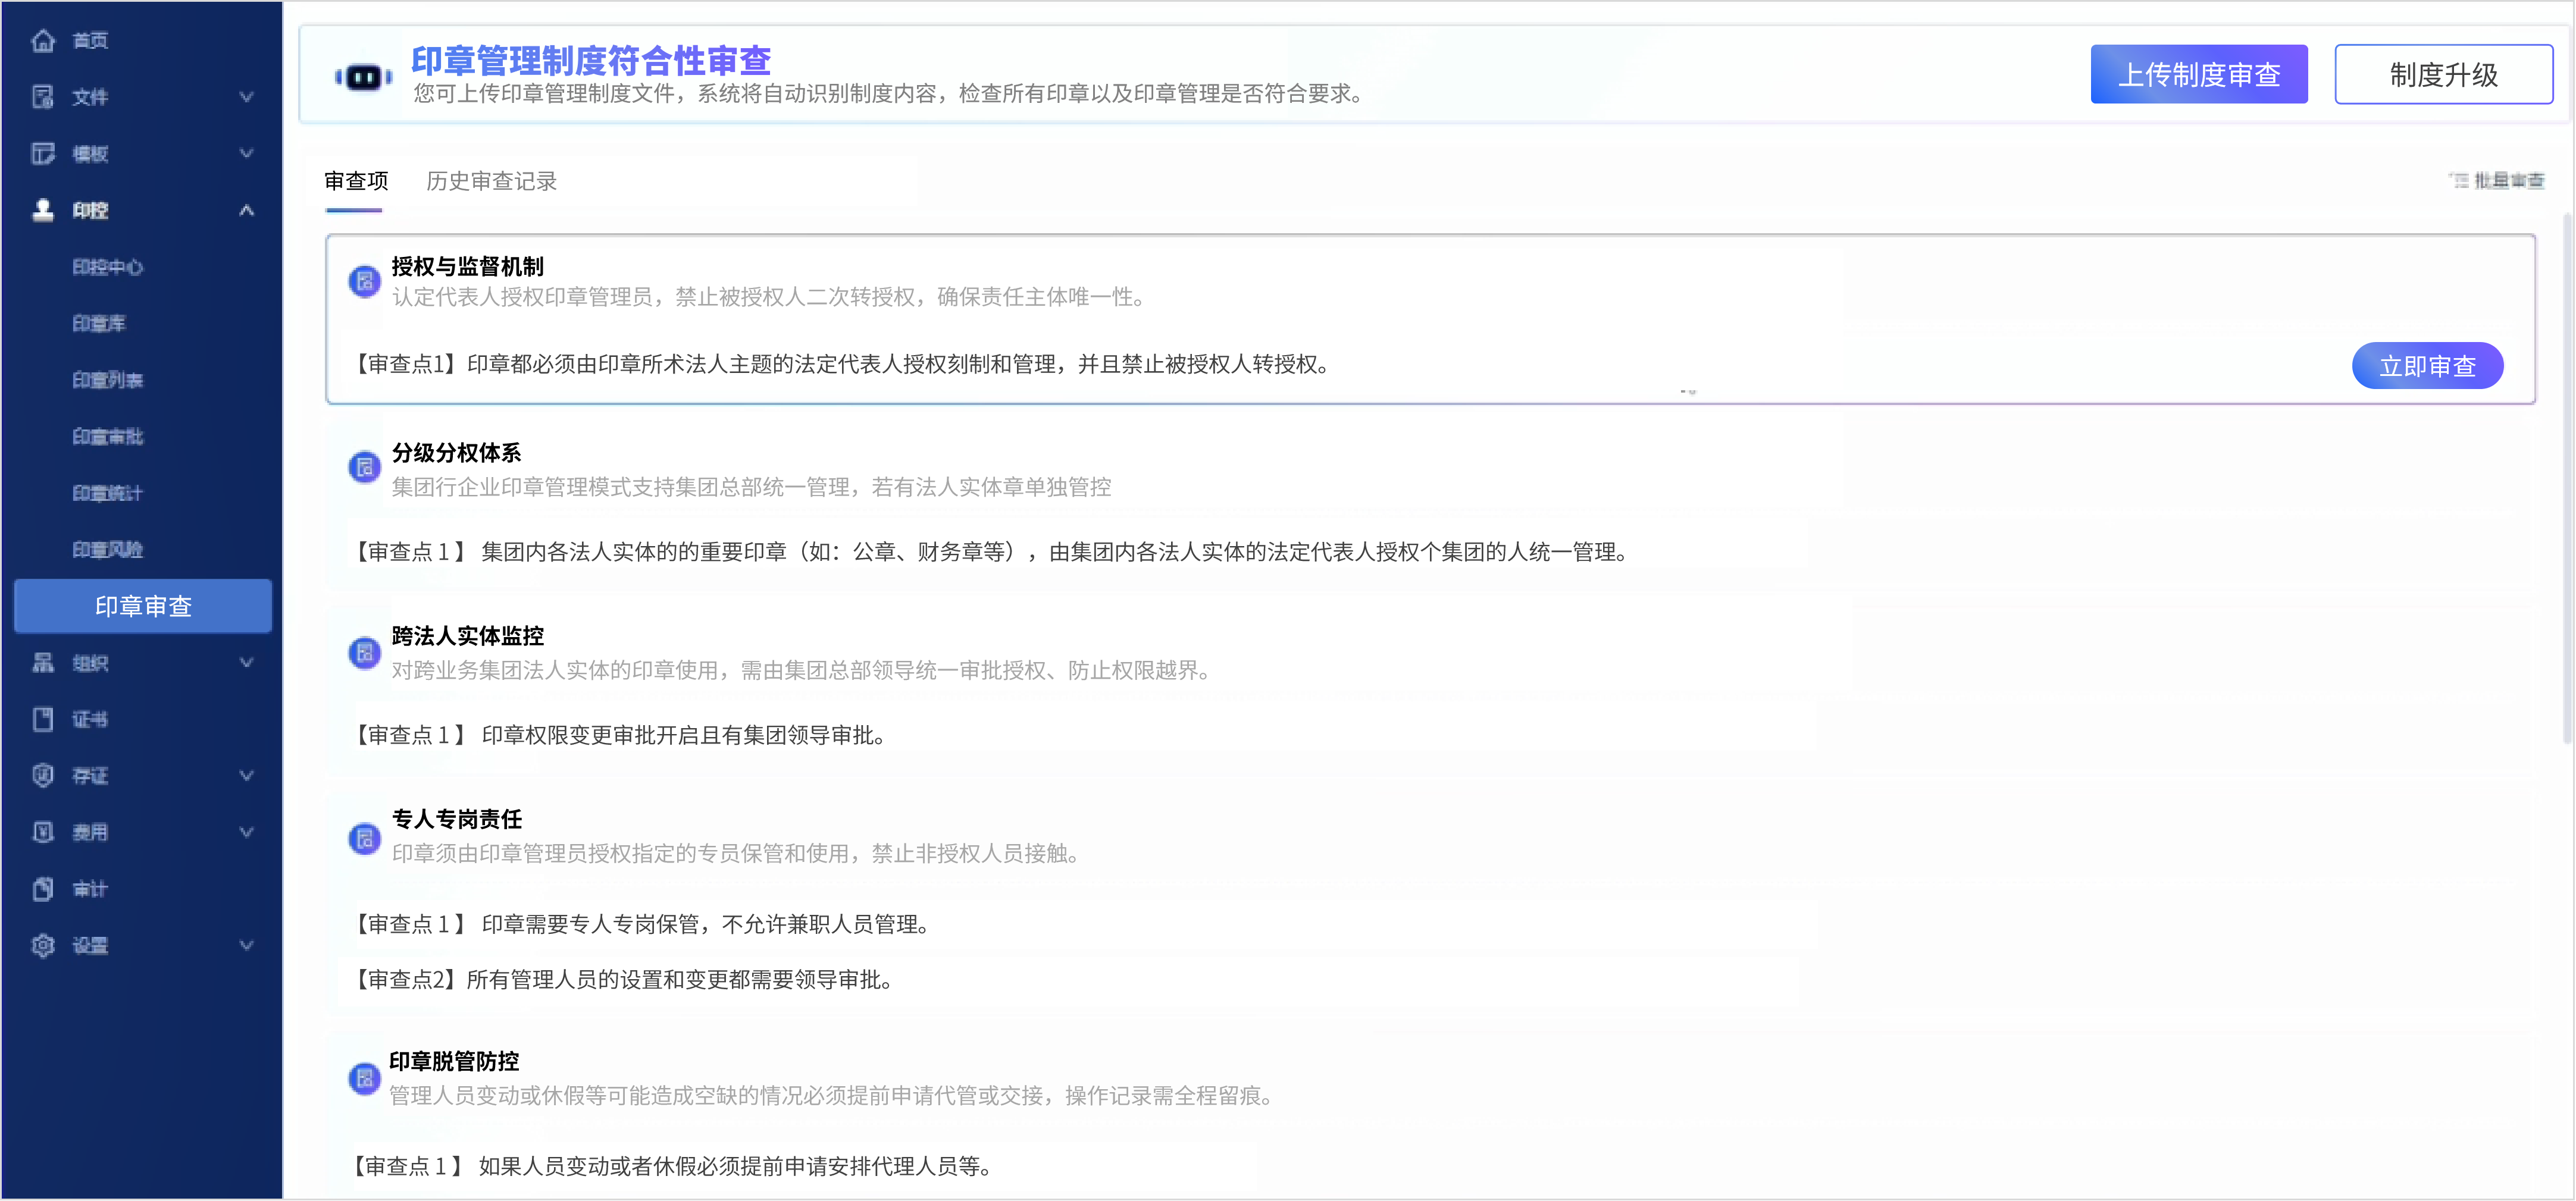Collapse the 印控 submenu chevron
Viewport: 2576px width, 1201px height.
tap(246, 210)
